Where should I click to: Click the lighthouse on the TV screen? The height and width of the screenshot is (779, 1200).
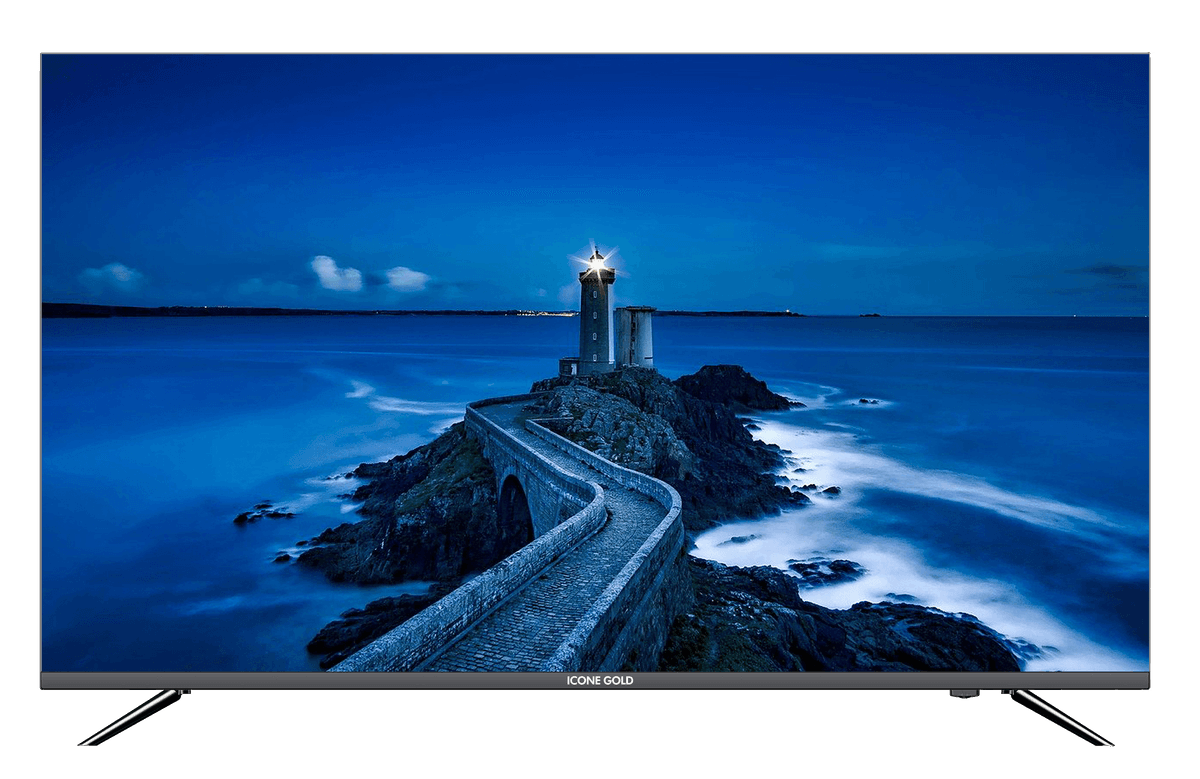(597, 309)
